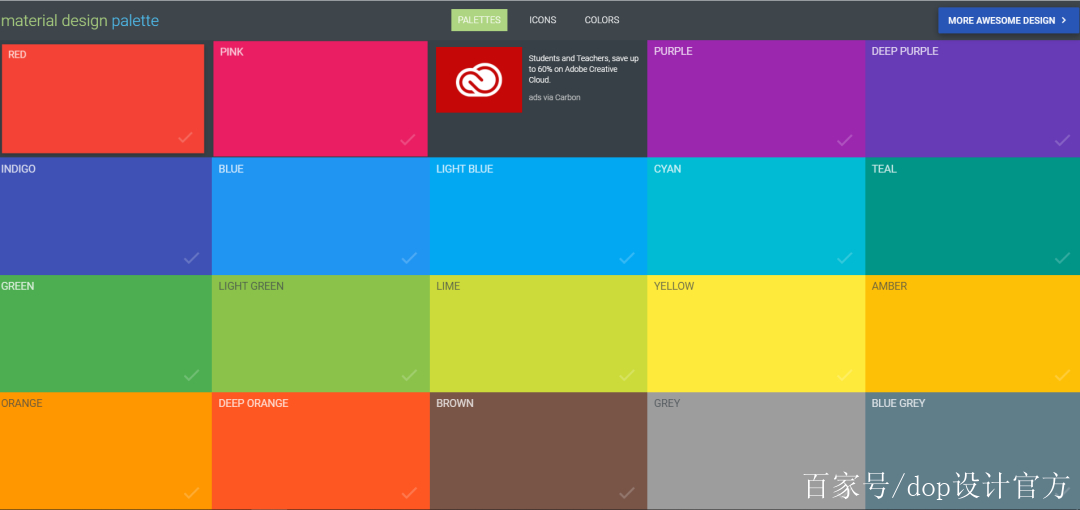The width and height of the screenshot is (1080, 510).
Task: Select the Purple color swatch
Action: 756,99
